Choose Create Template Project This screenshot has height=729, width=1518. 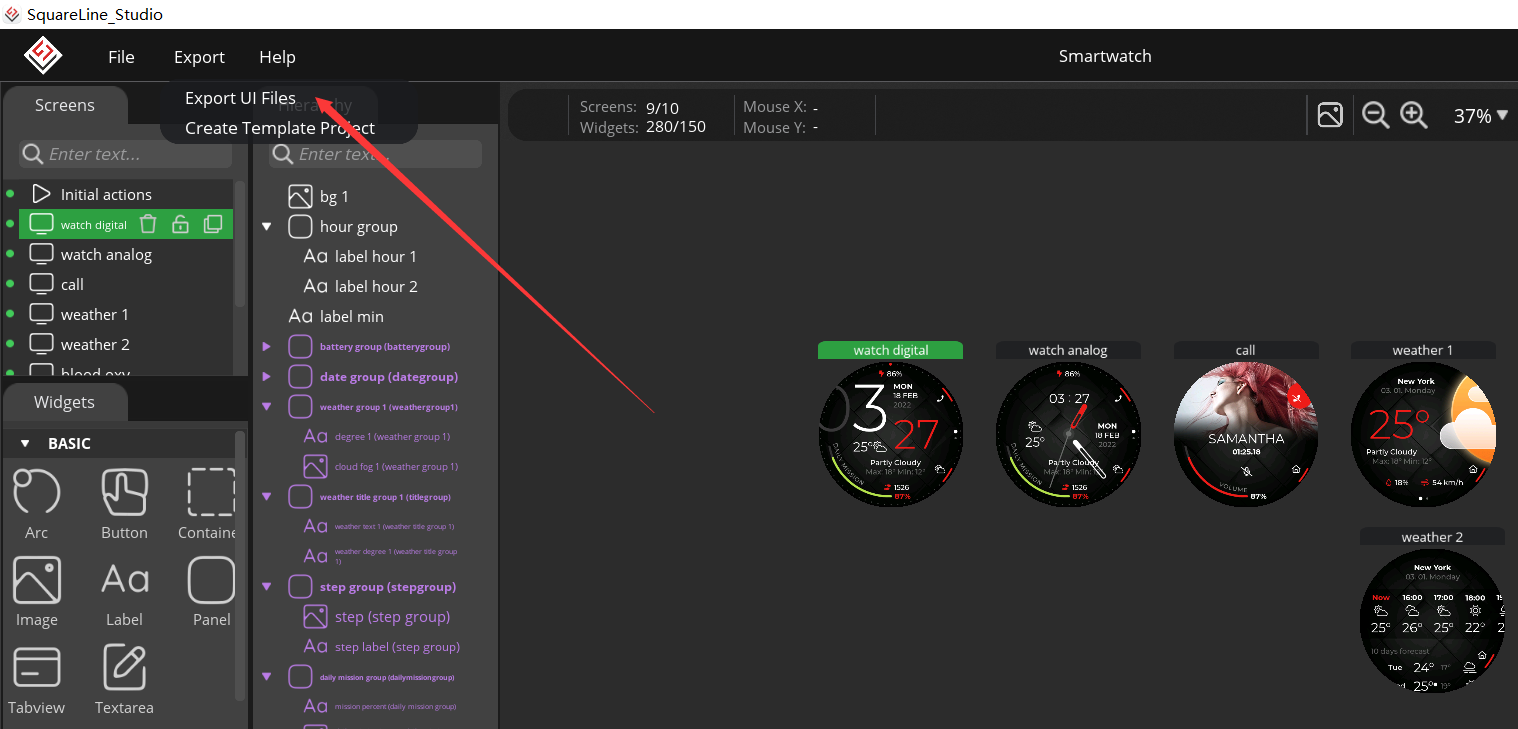click(280, 128)
